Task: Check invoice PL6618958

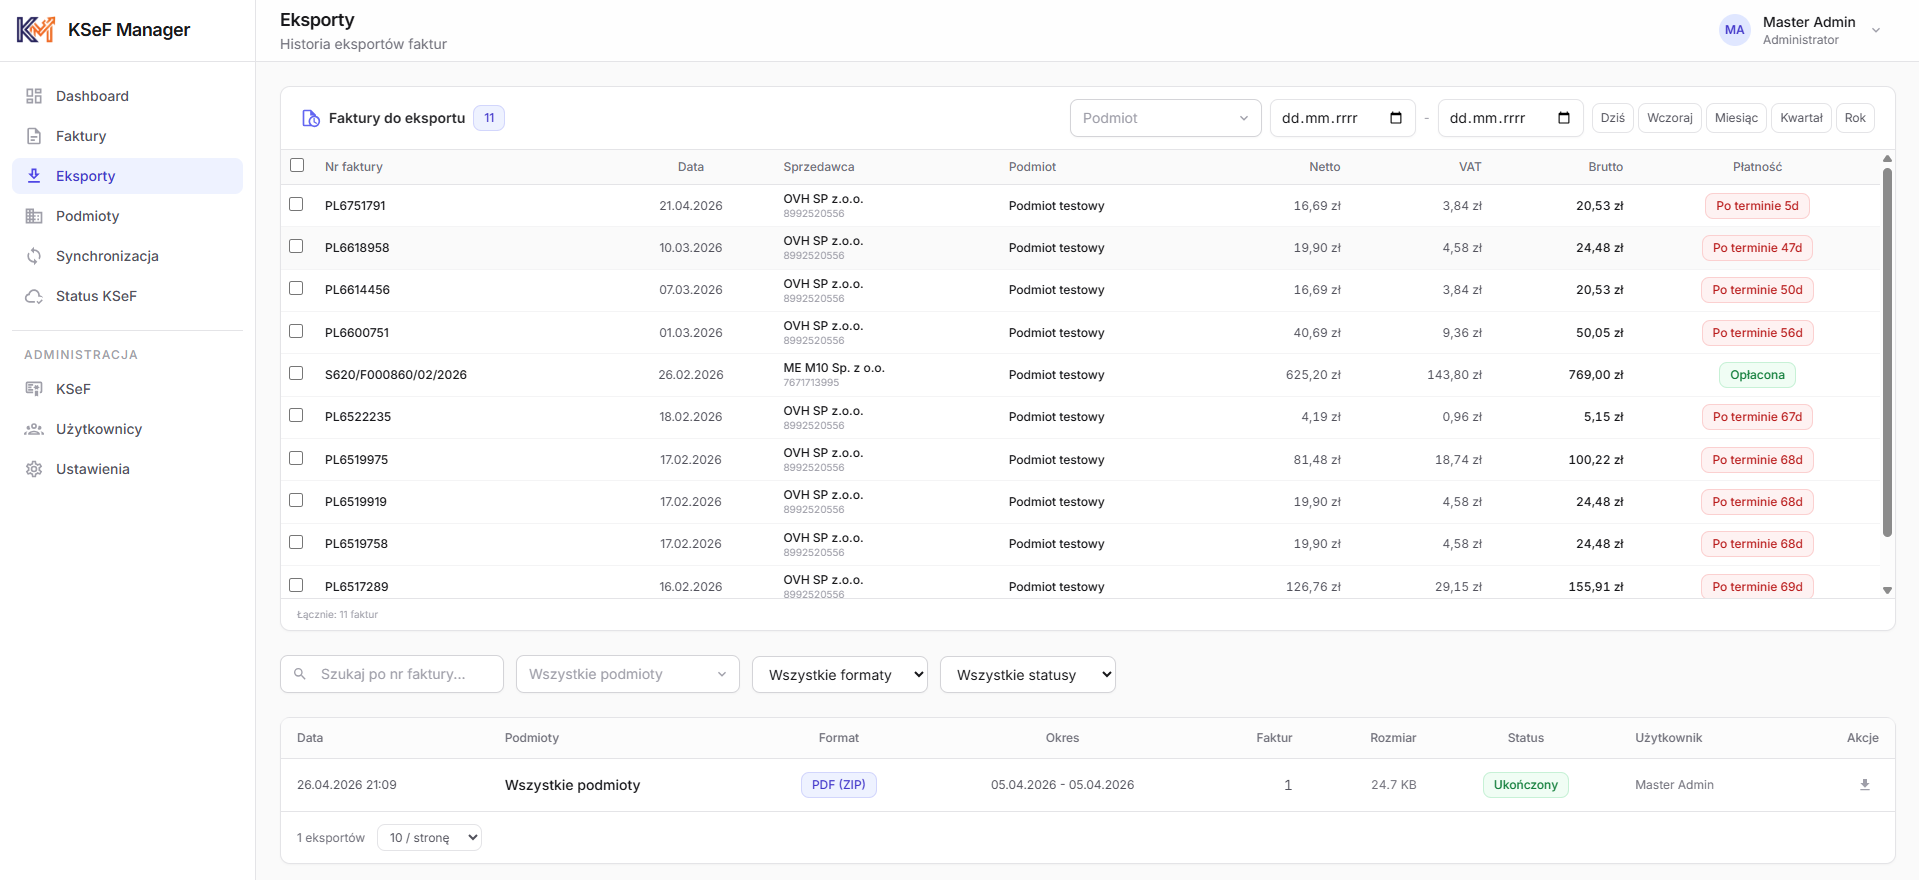Action: [296, 246]
